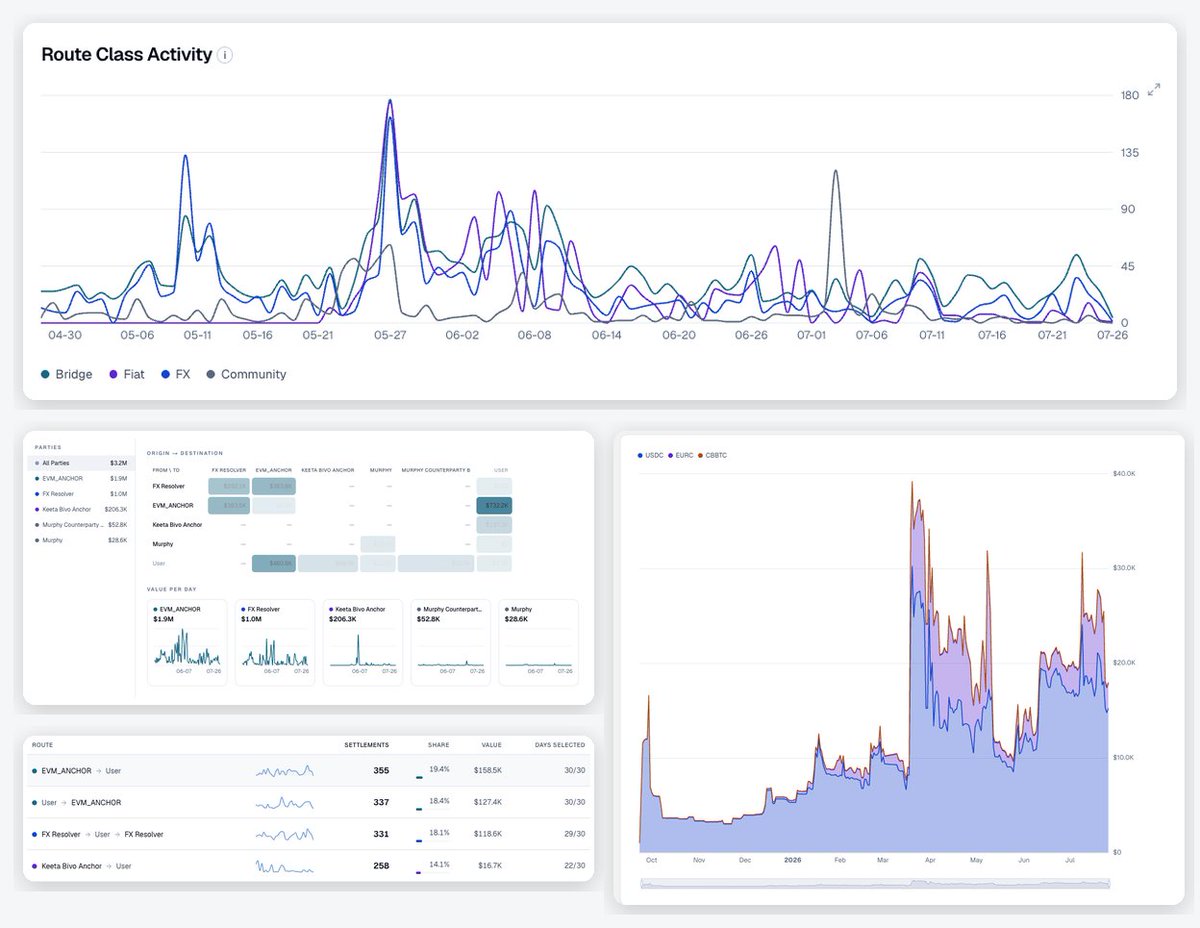
Task: Click the 22/30 days selected value
Action: pyautogui.click(x=574, y=865)
